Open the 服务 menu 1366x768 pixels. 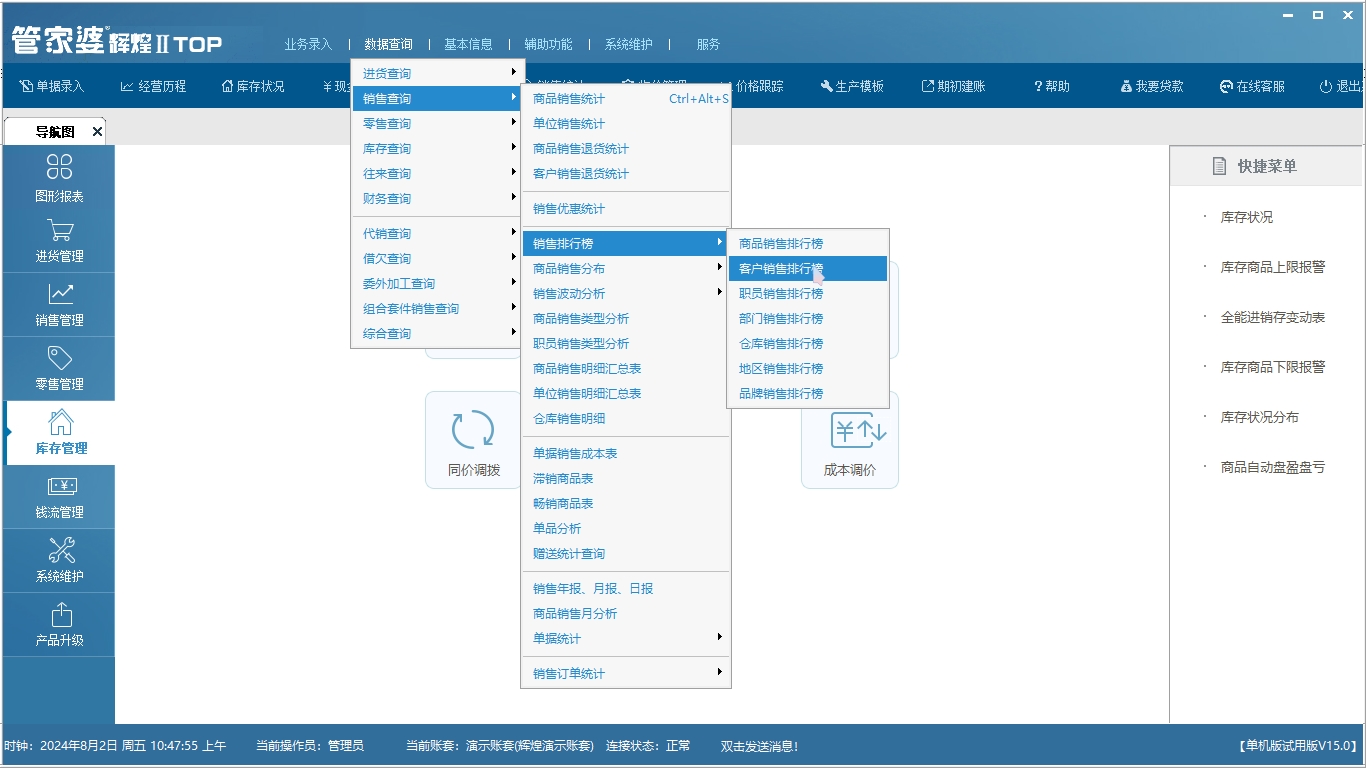point(708,44)
